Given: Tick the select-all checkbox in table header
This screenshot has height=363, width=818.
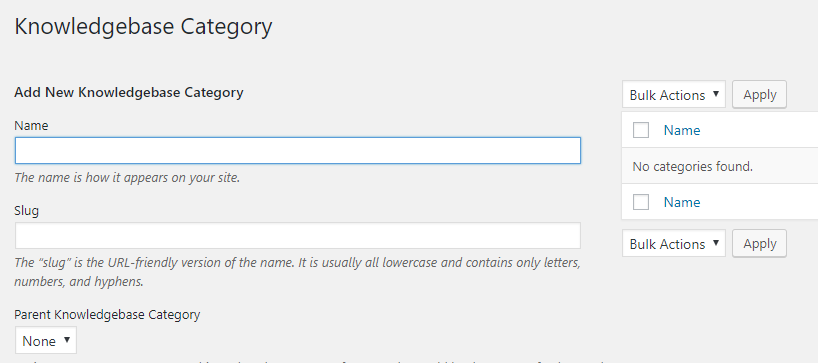Looking at the screenshot, I should coord(641,130).
